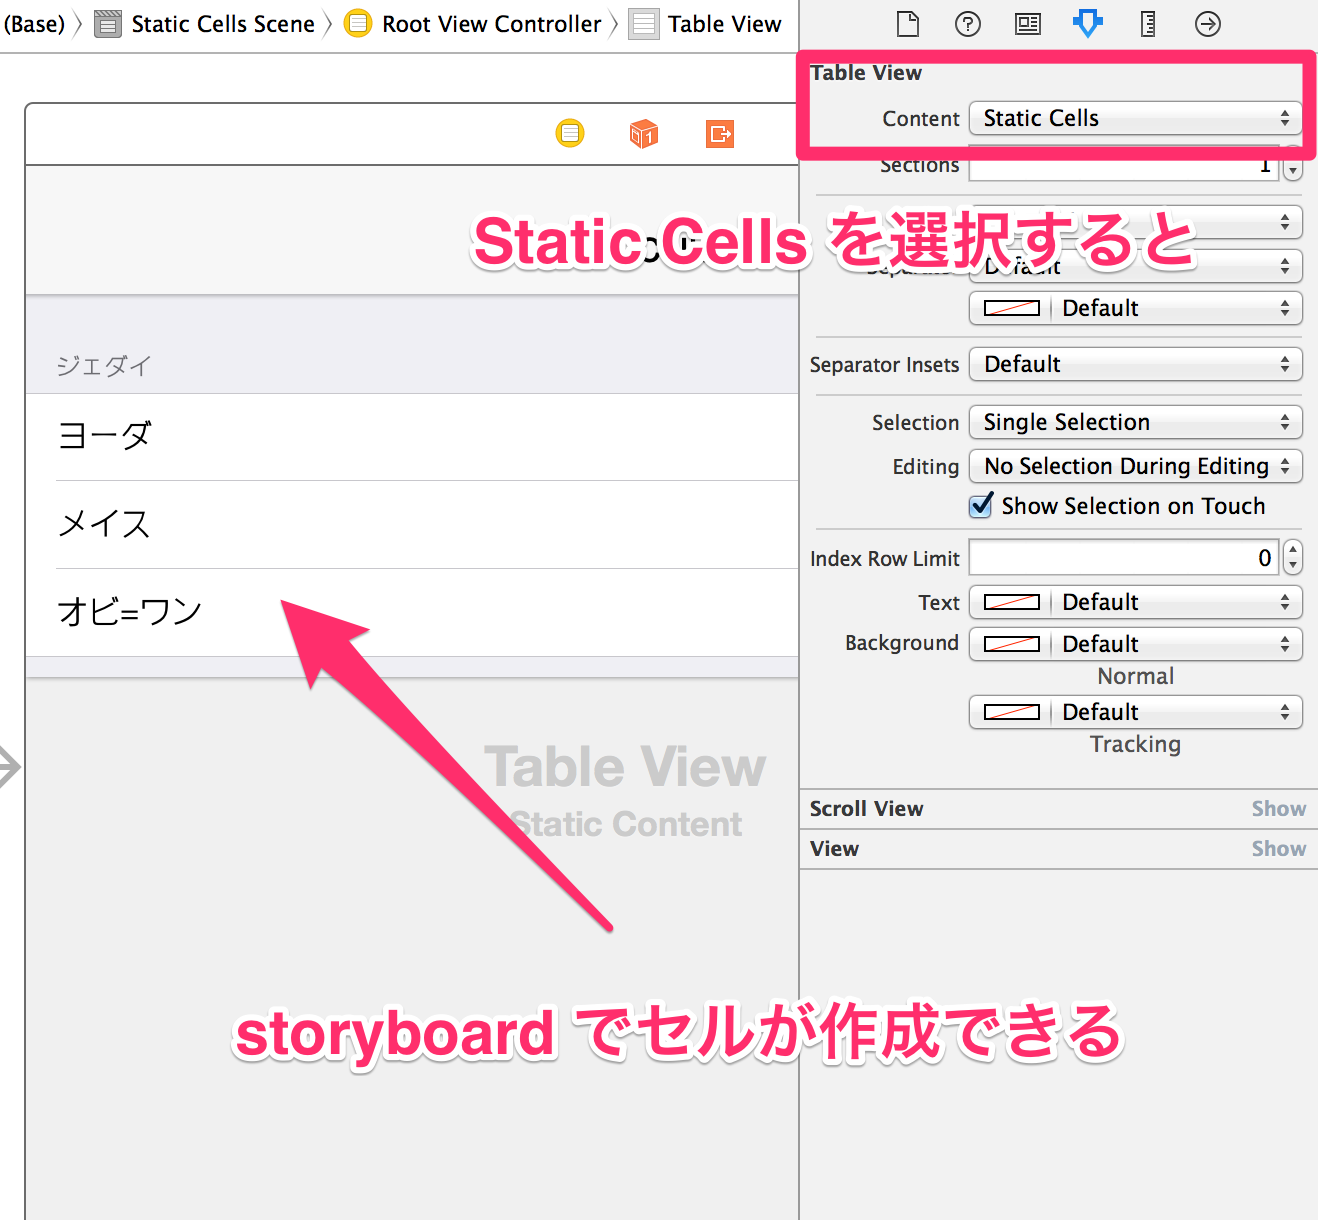Image resolution: width=1318 pixels, height=1220 pixels.
Task: Click the orange First Responder cube icon
Action: tap(643, 133)
